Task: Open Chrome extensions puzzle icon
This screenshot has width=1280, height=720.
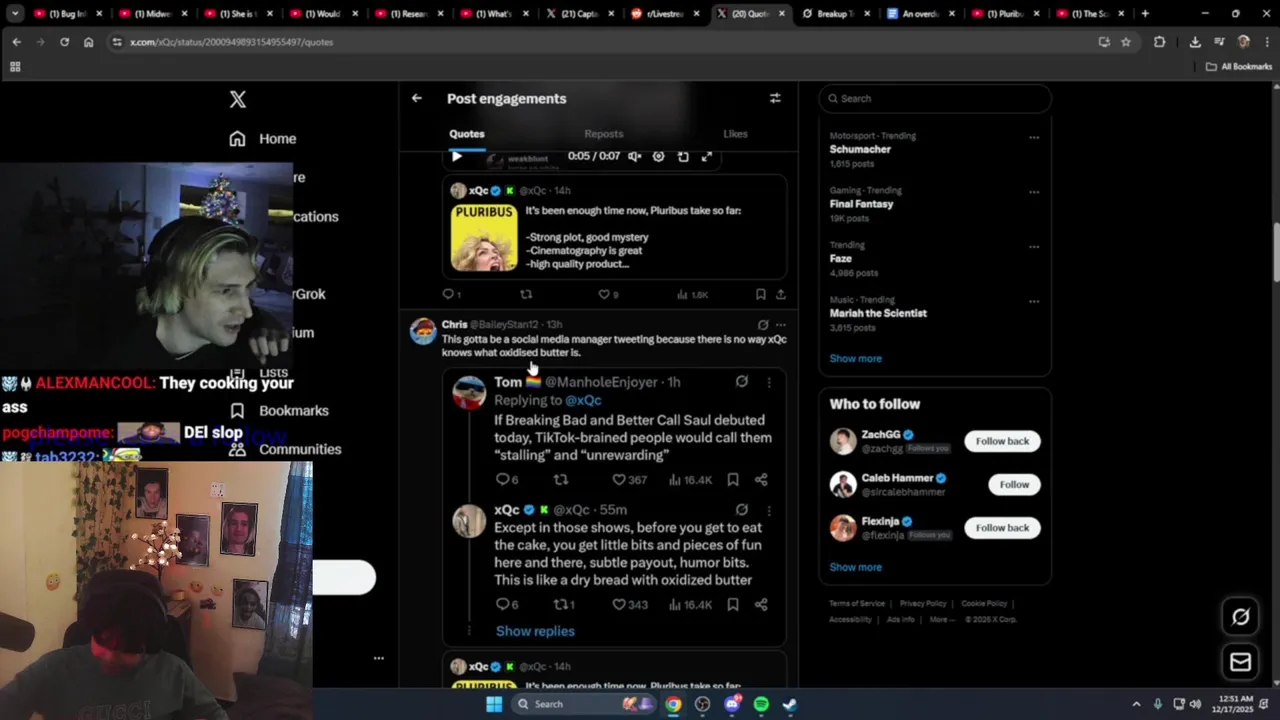Action: 1160,42
